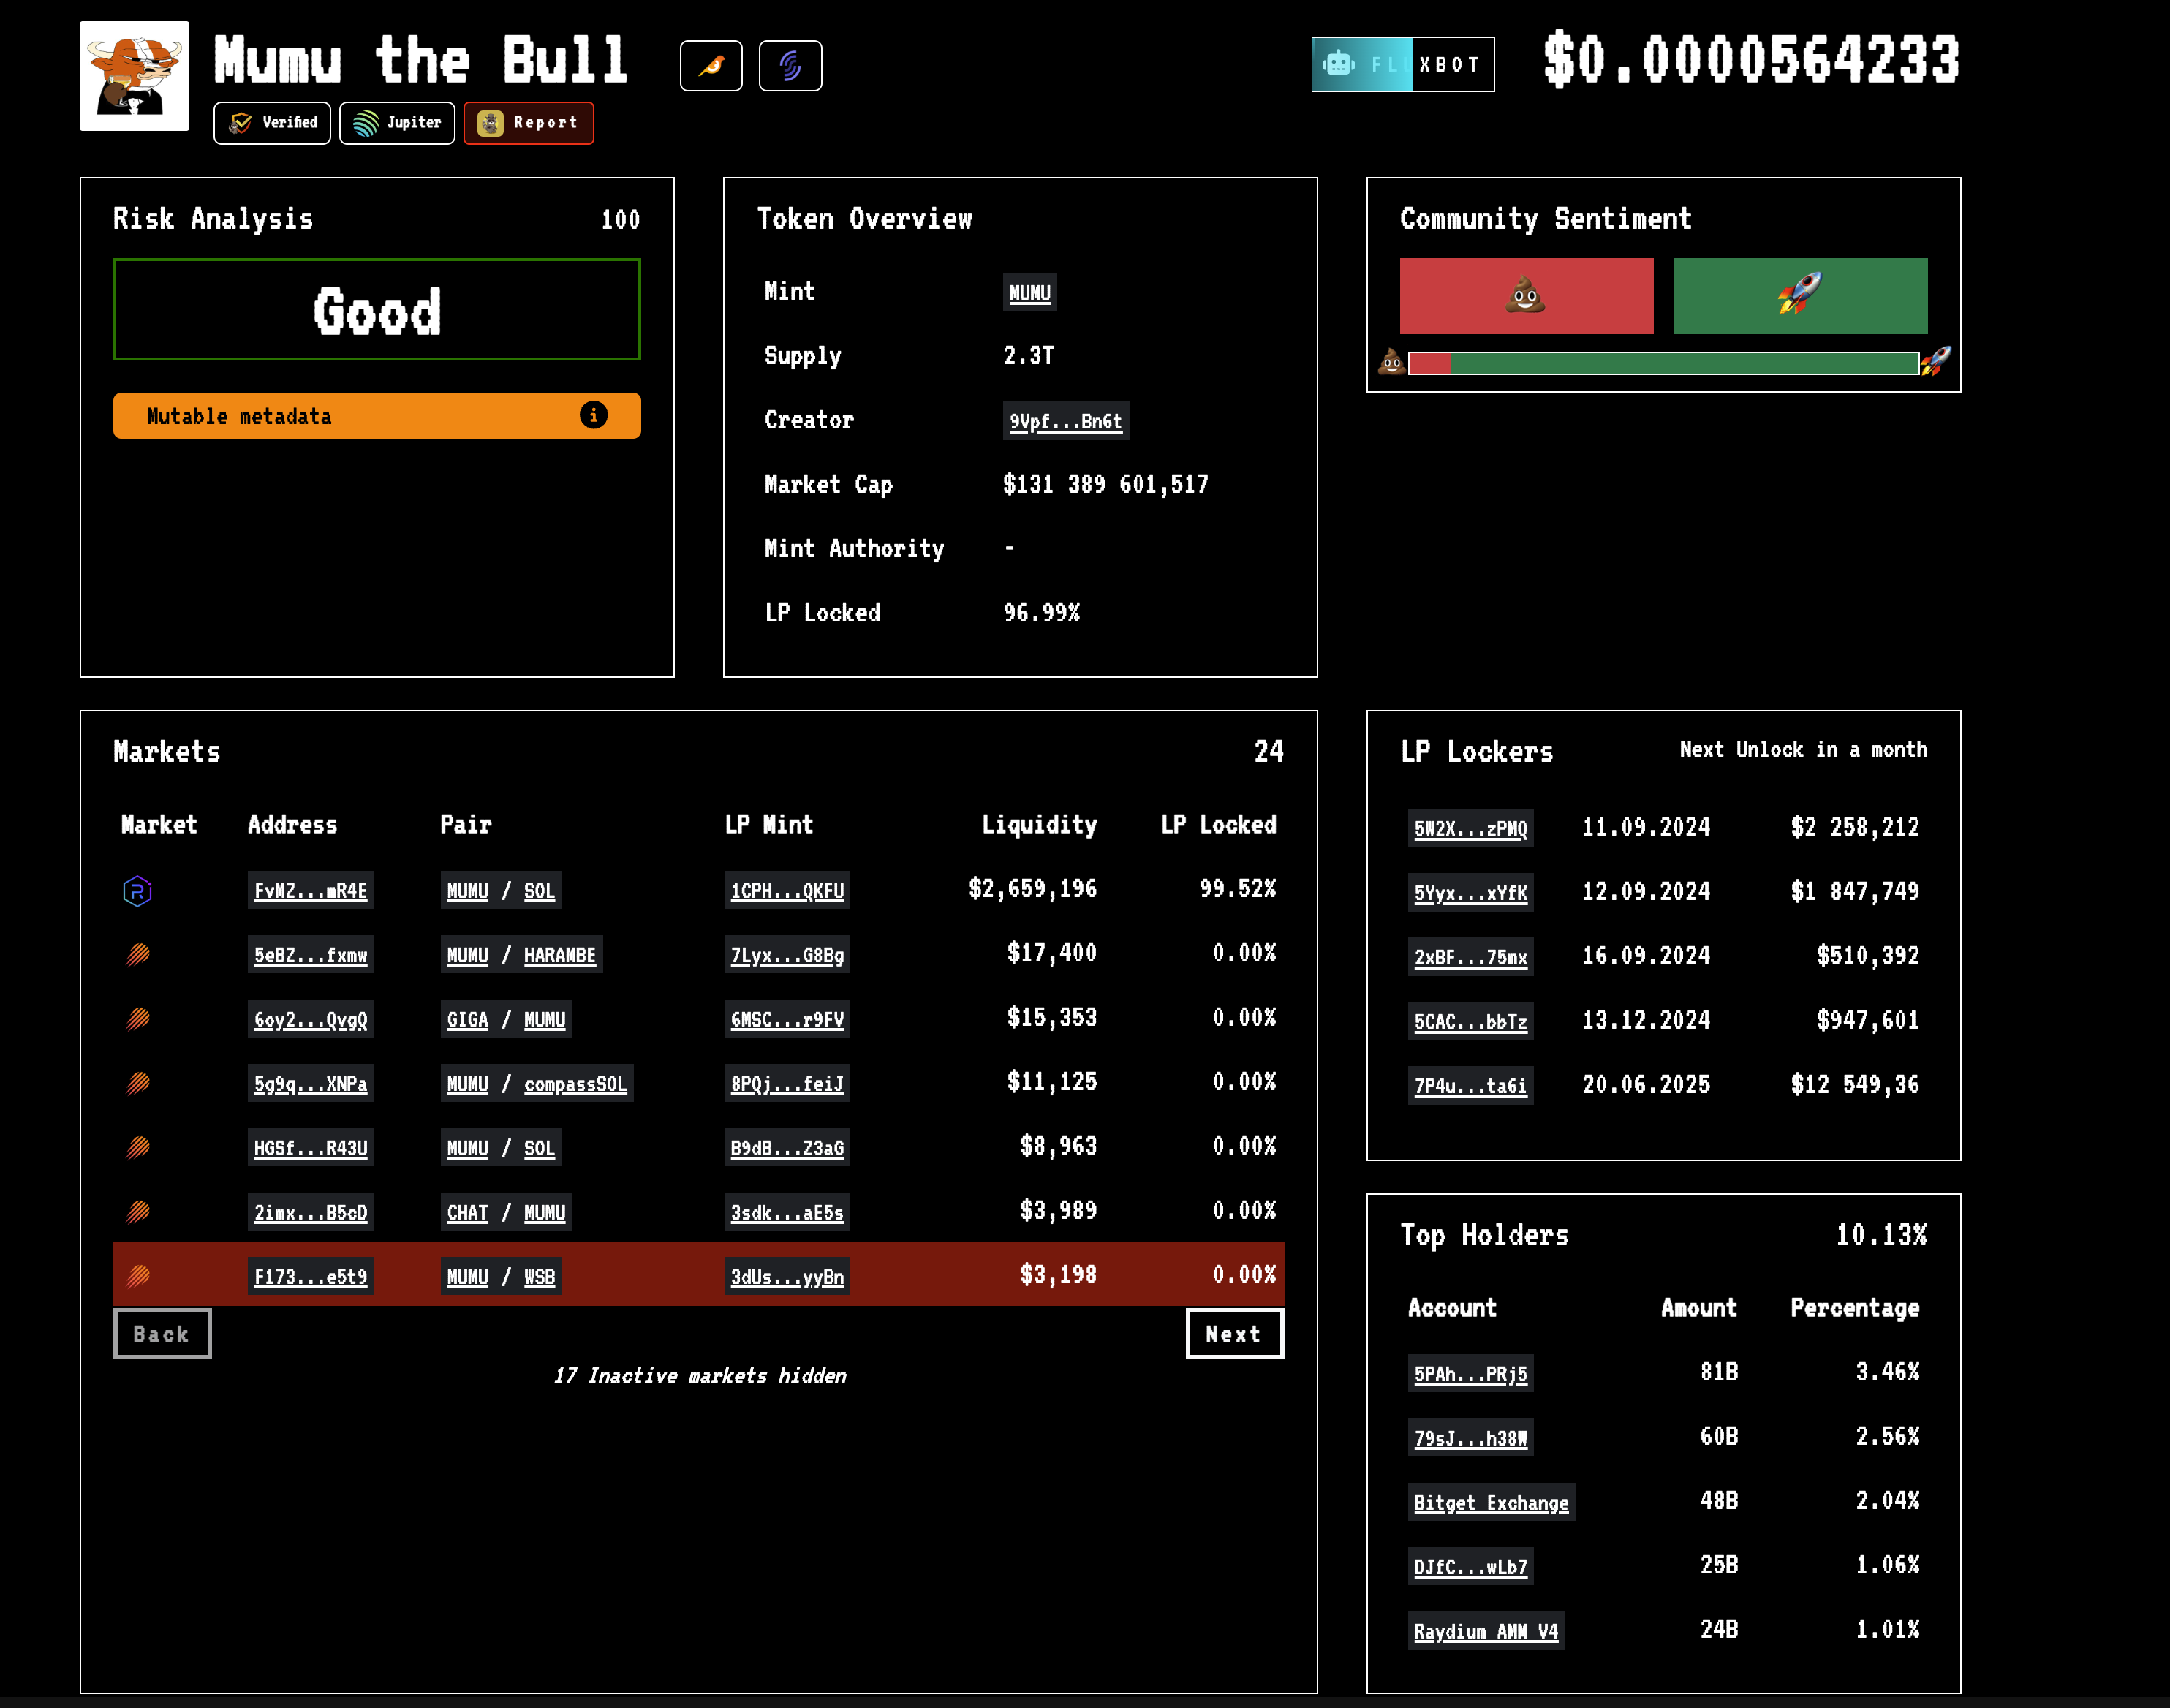Image resolution: width=2170 pixels, height=1708 pixels.
Task: Click the market icon in the 5g9q...XNPa row
Action: pyautogui.click(x=138, y=1083)
